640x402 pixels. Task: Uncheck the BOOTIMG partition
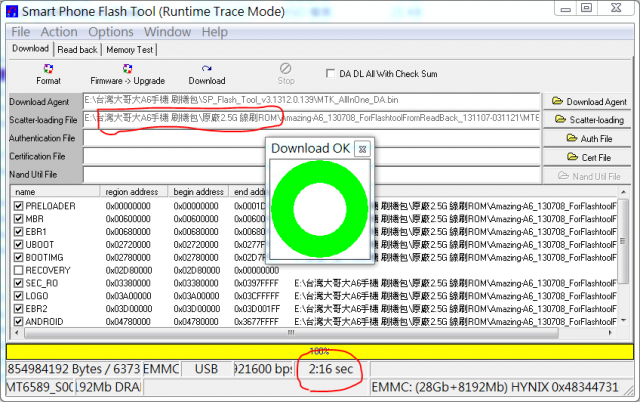(18, 257)
